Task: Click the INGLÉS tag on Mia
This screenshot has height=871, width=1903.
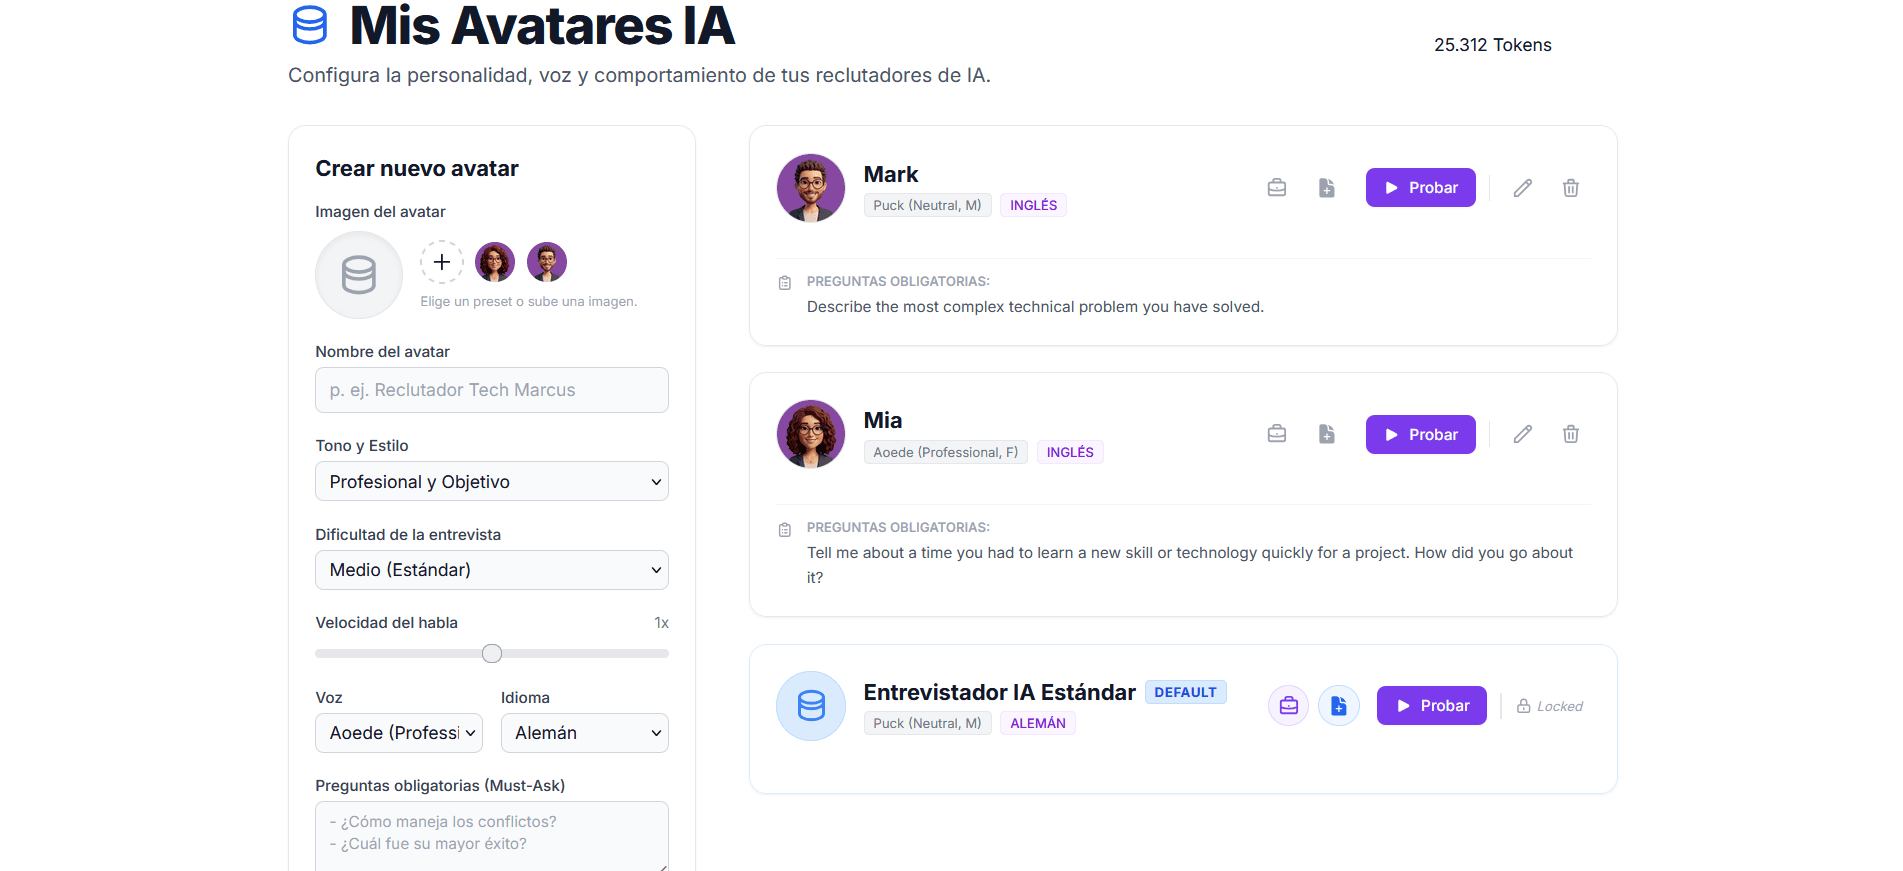Action: pyautogui.click(x=1070, y=452)
